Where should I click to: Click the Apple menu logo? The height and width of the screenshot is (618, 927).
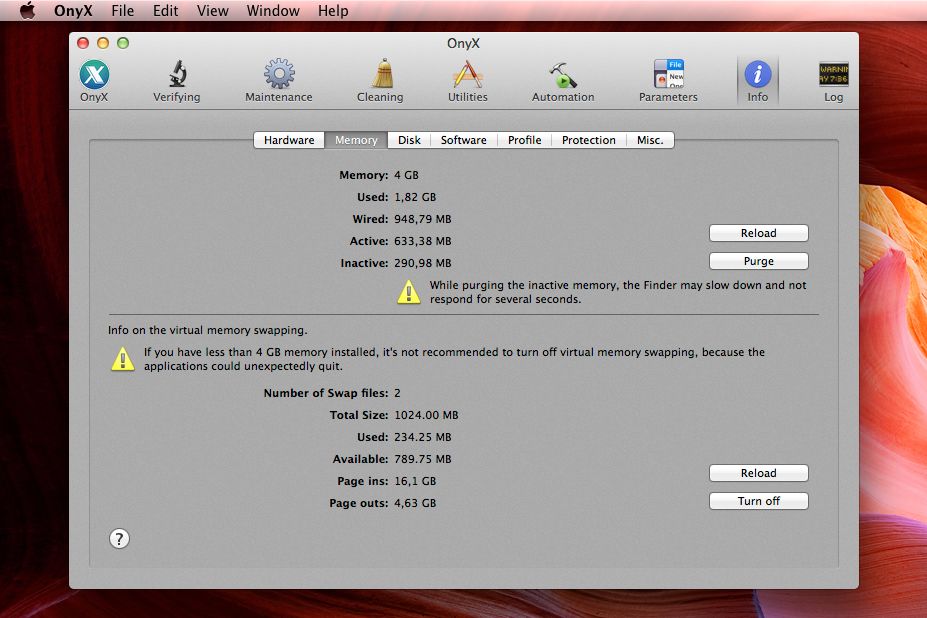point(27,11)
